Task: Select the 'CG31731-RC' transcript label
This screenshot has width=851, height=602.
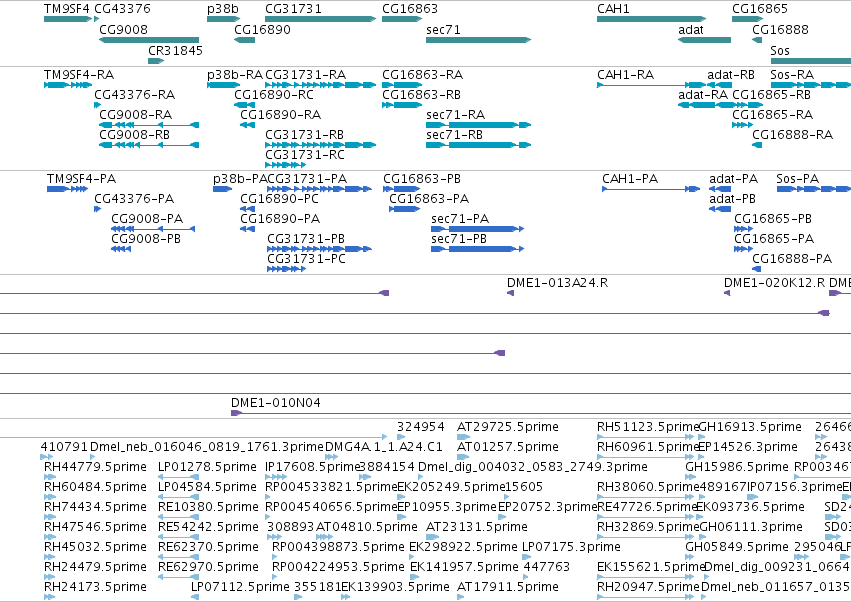Action: click(305, 155)
